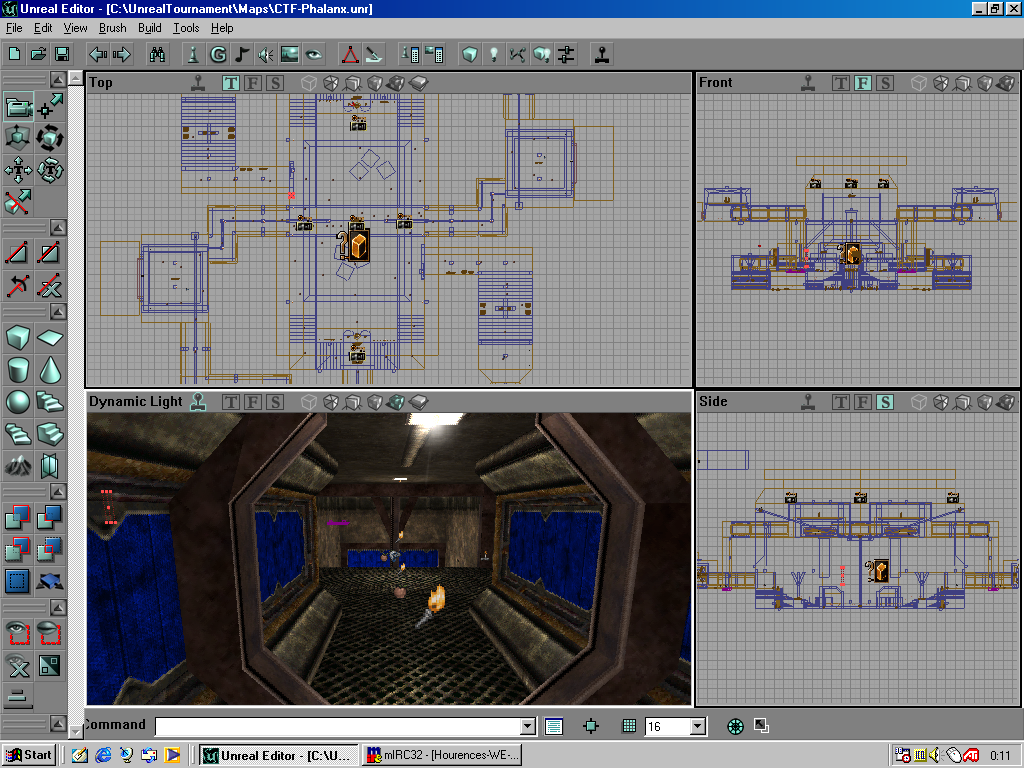Screen dimensions: 1024x768
Task: Click the Start button on the taskbar
Action: pyautogui.click(x=25, y=754)
